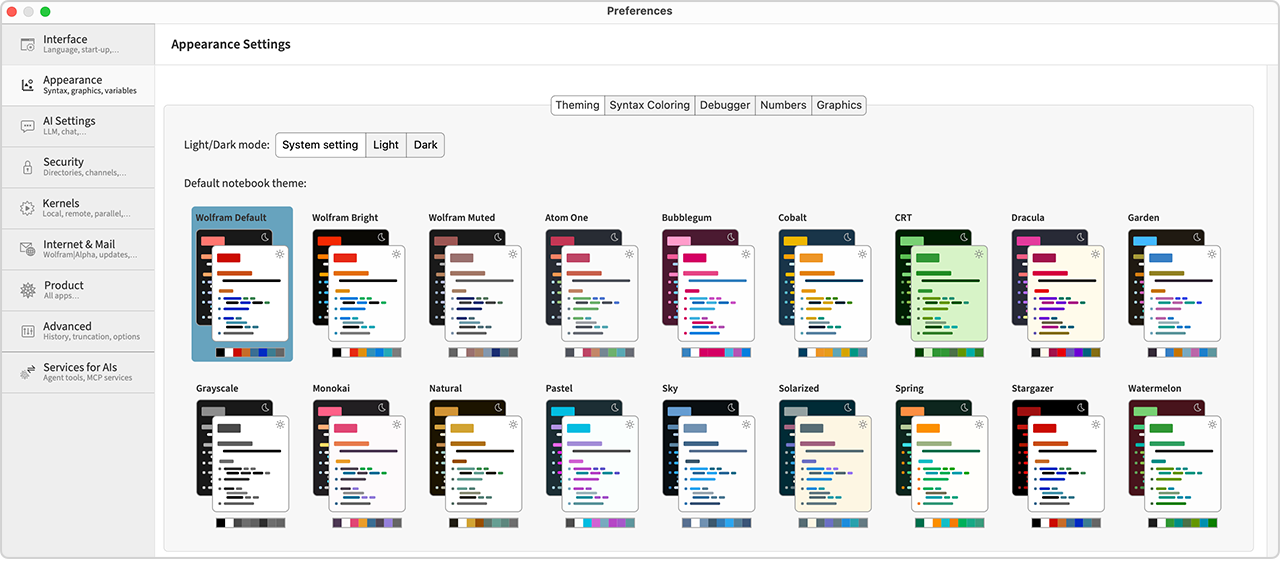Click the Cobalt theme name label
This screenshot has height=561, width=1280.
tap(792, 218)
